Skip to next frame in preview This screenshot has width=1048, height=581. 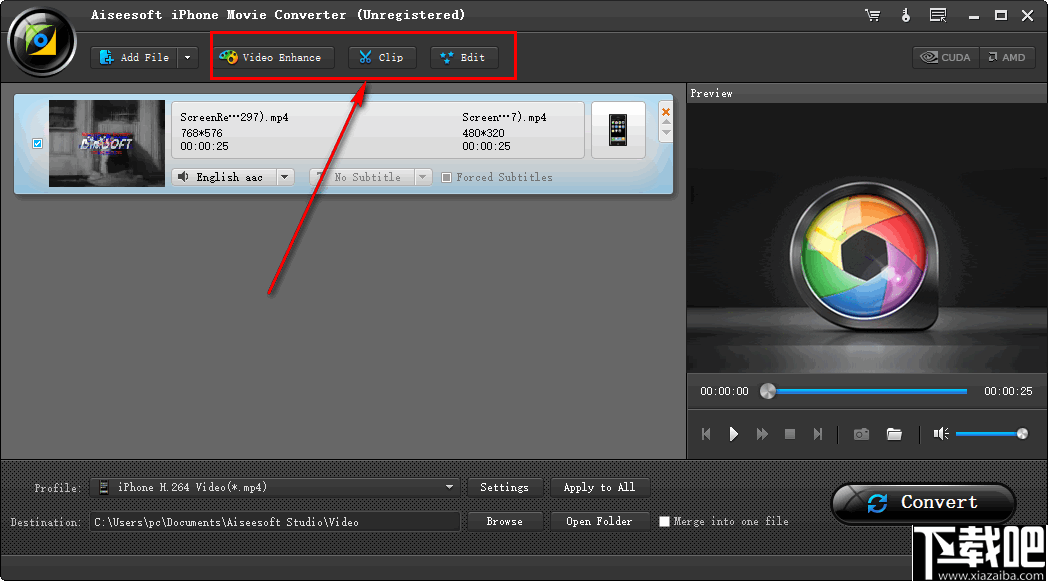[x=818, y=435]
